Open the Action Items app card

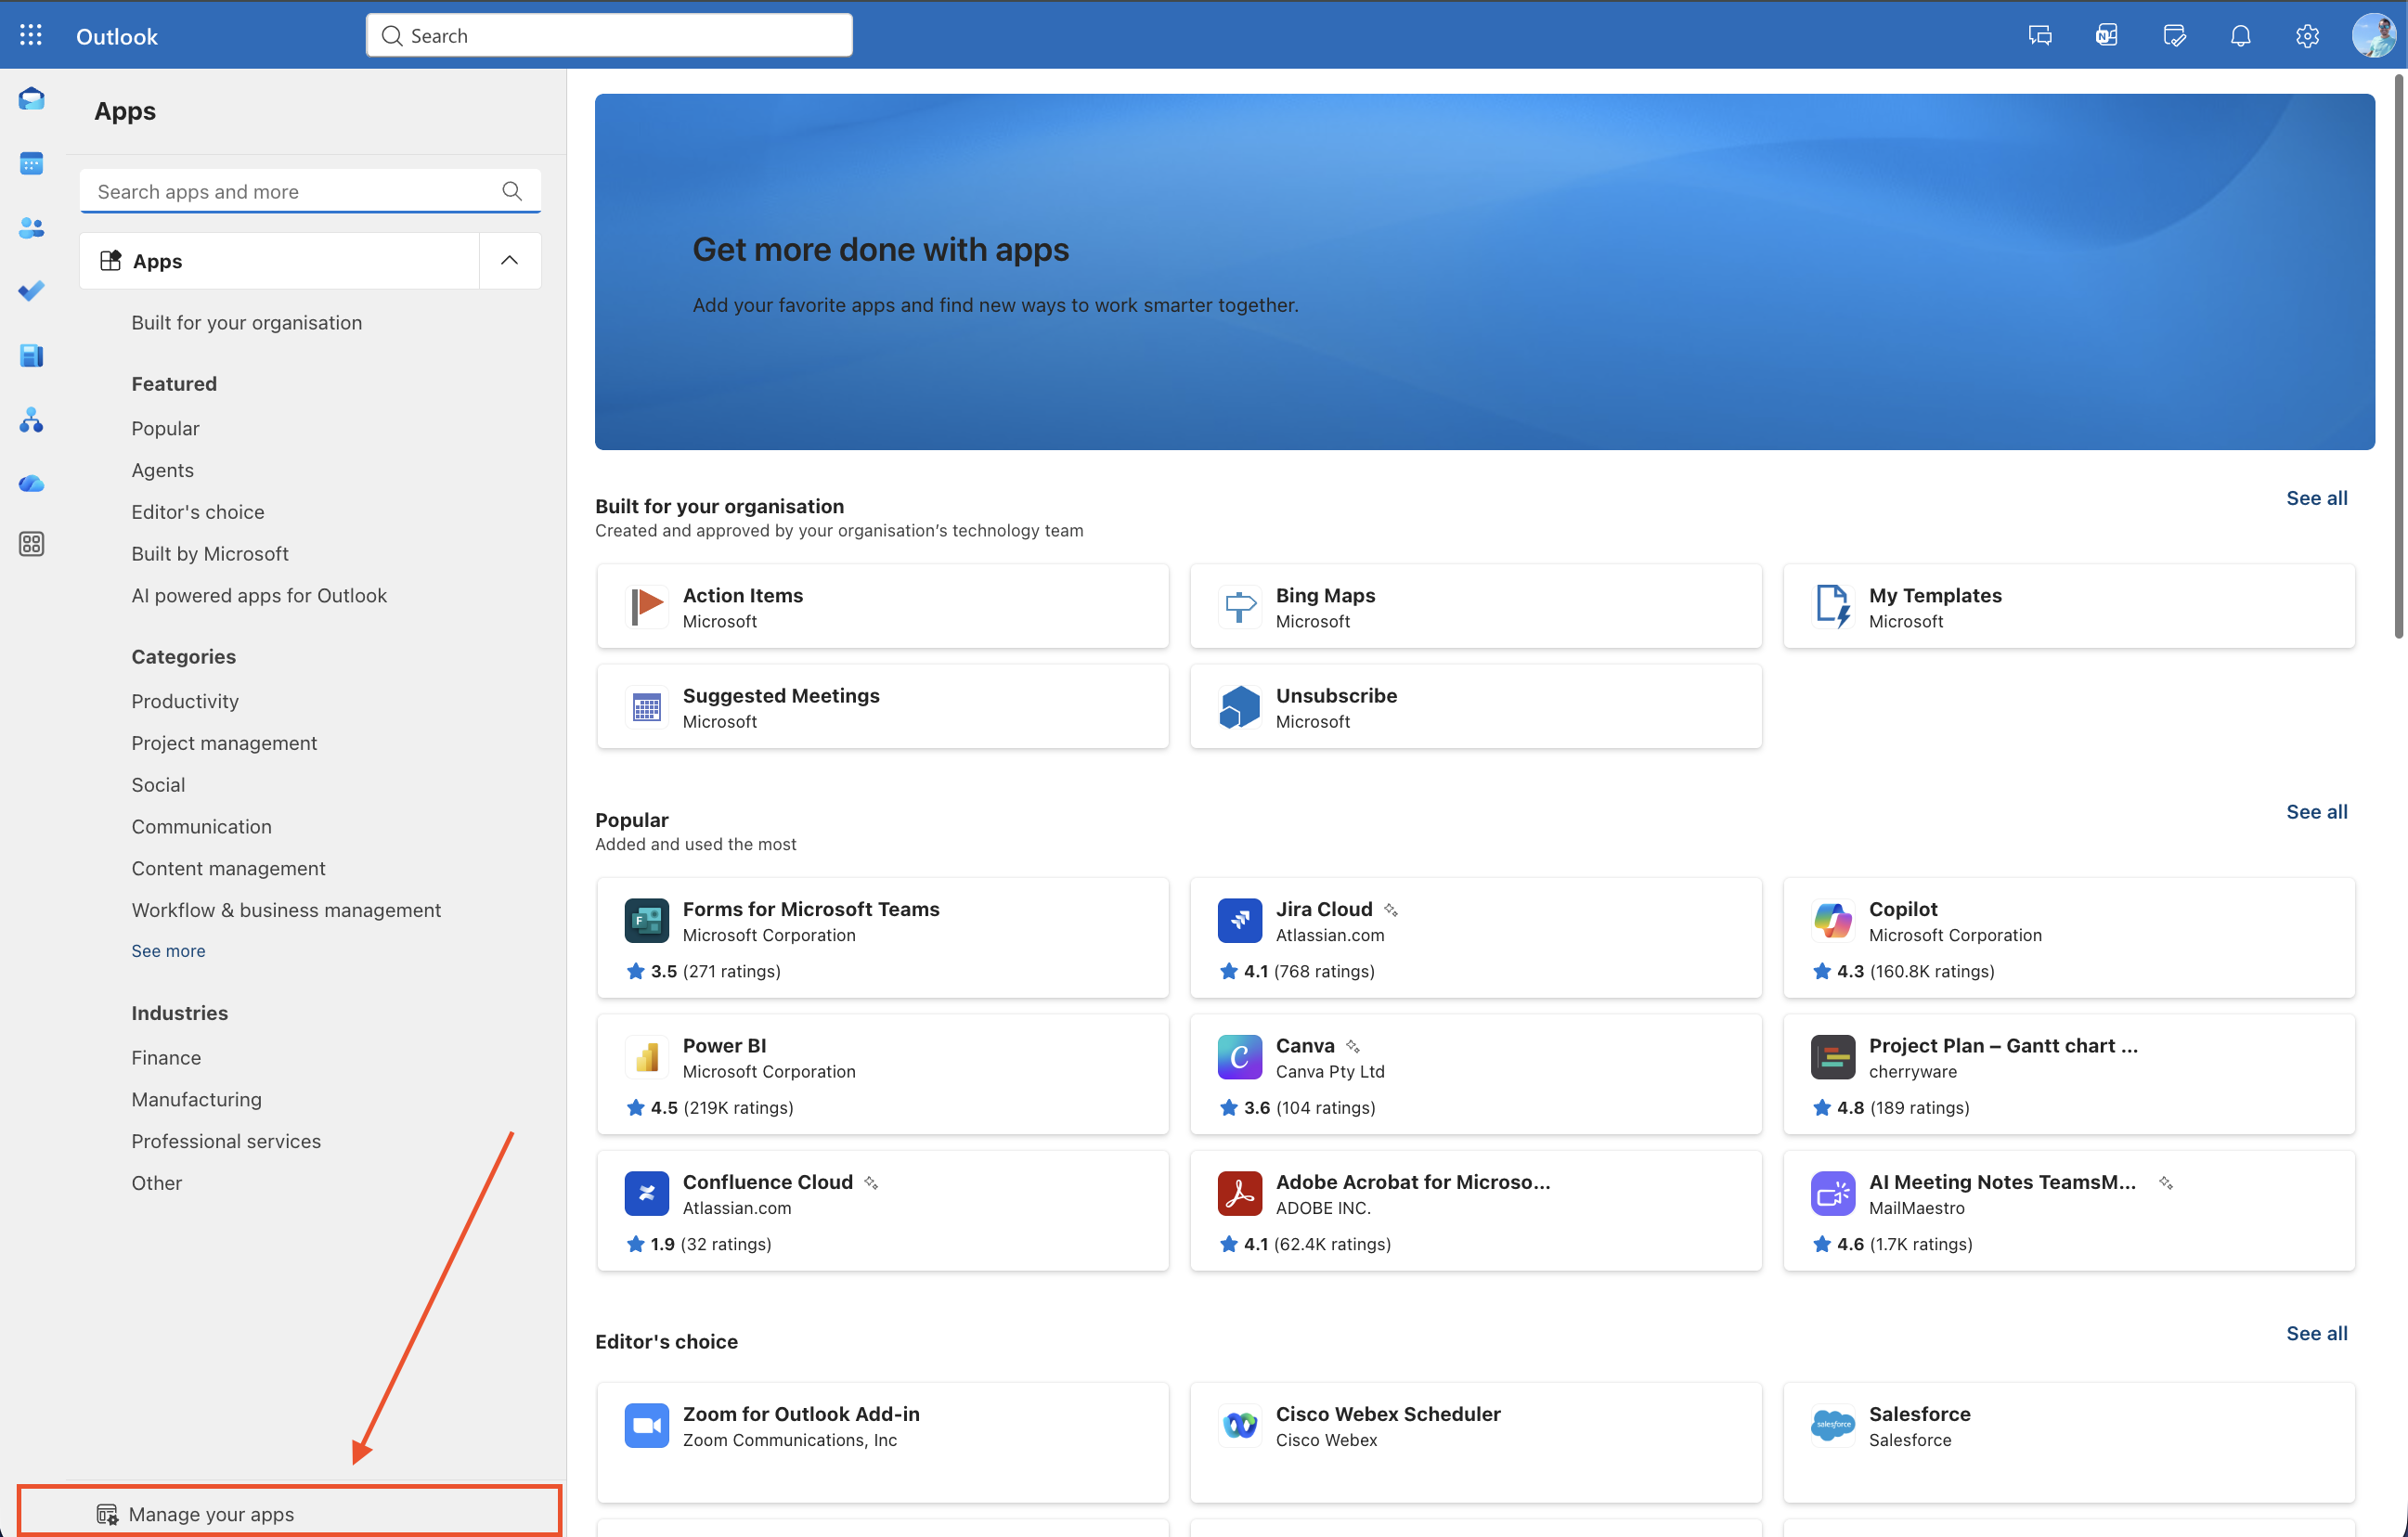pos(882,606)
